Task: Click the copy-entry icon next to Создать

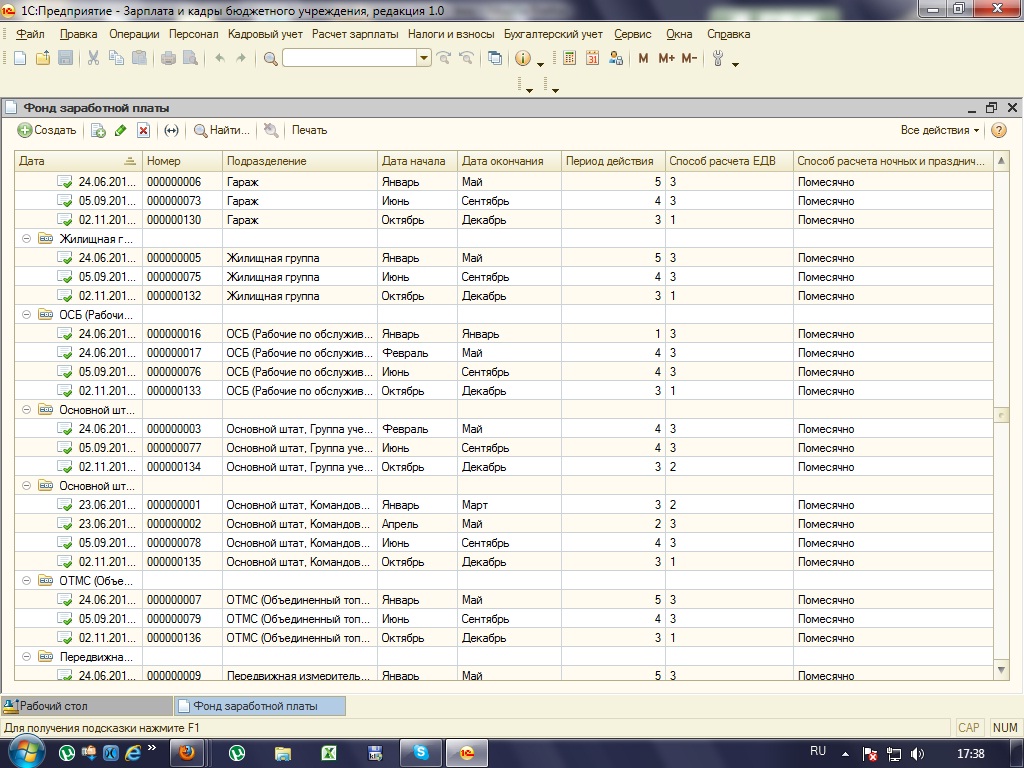Action: pos(98,131)
